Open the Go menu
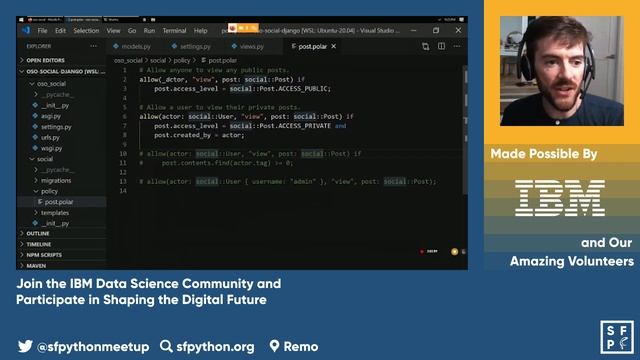The width and height of the screenshot is (640, 360). click(132, 31)
